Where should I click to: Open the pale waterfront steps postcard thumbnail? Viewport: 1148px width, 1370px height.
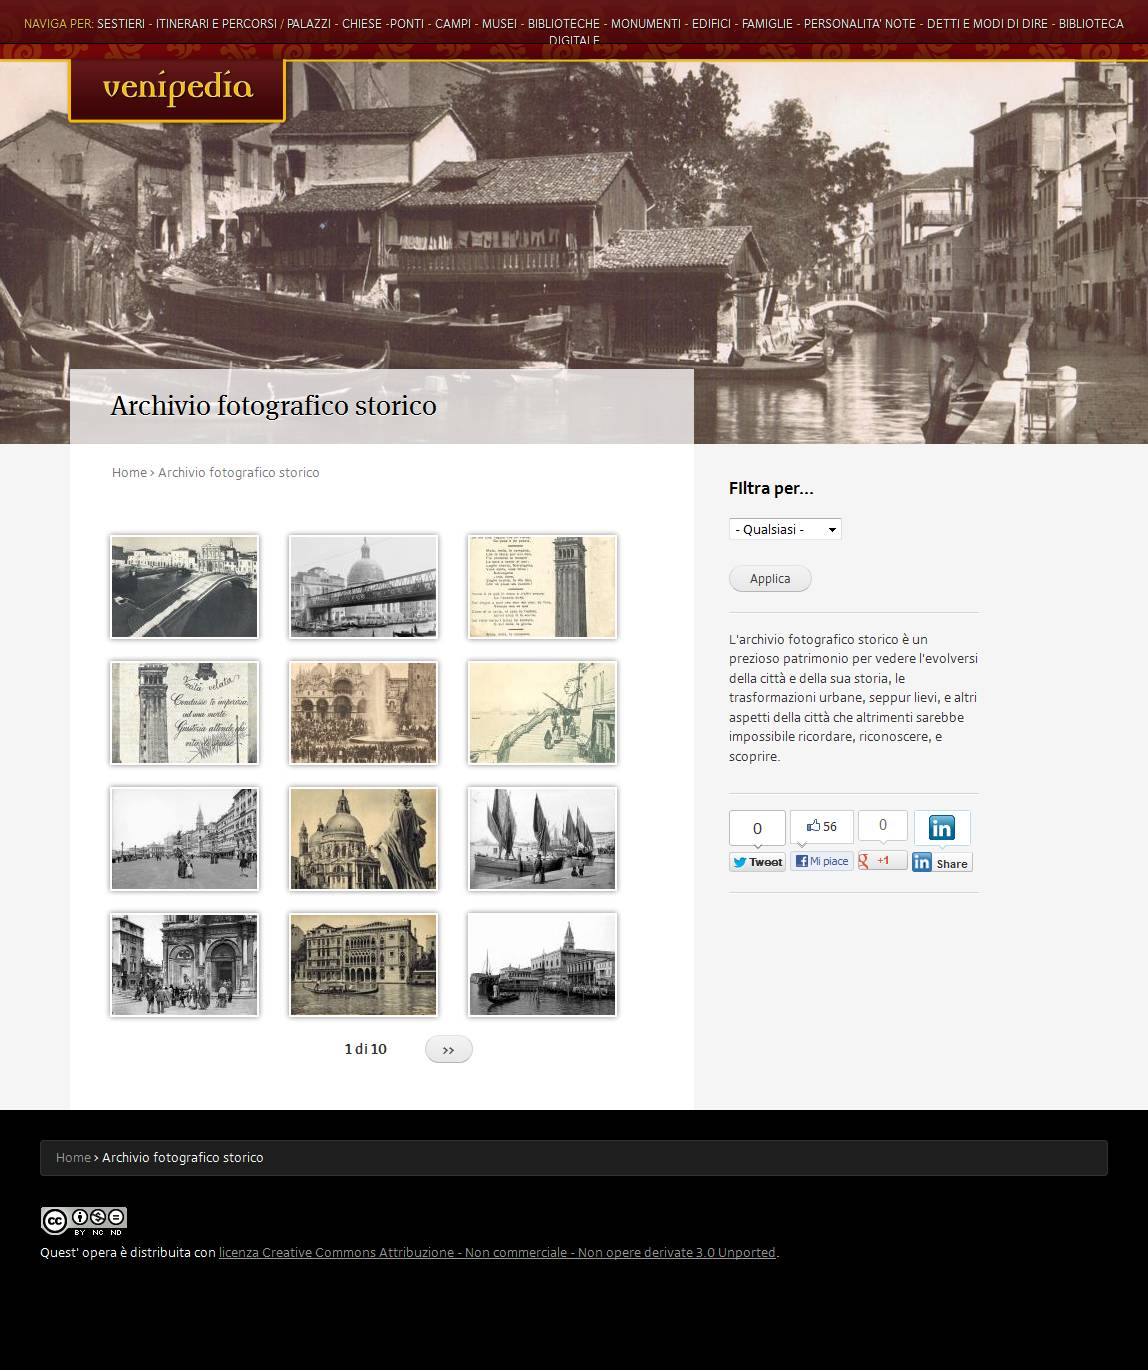point(542,713)
